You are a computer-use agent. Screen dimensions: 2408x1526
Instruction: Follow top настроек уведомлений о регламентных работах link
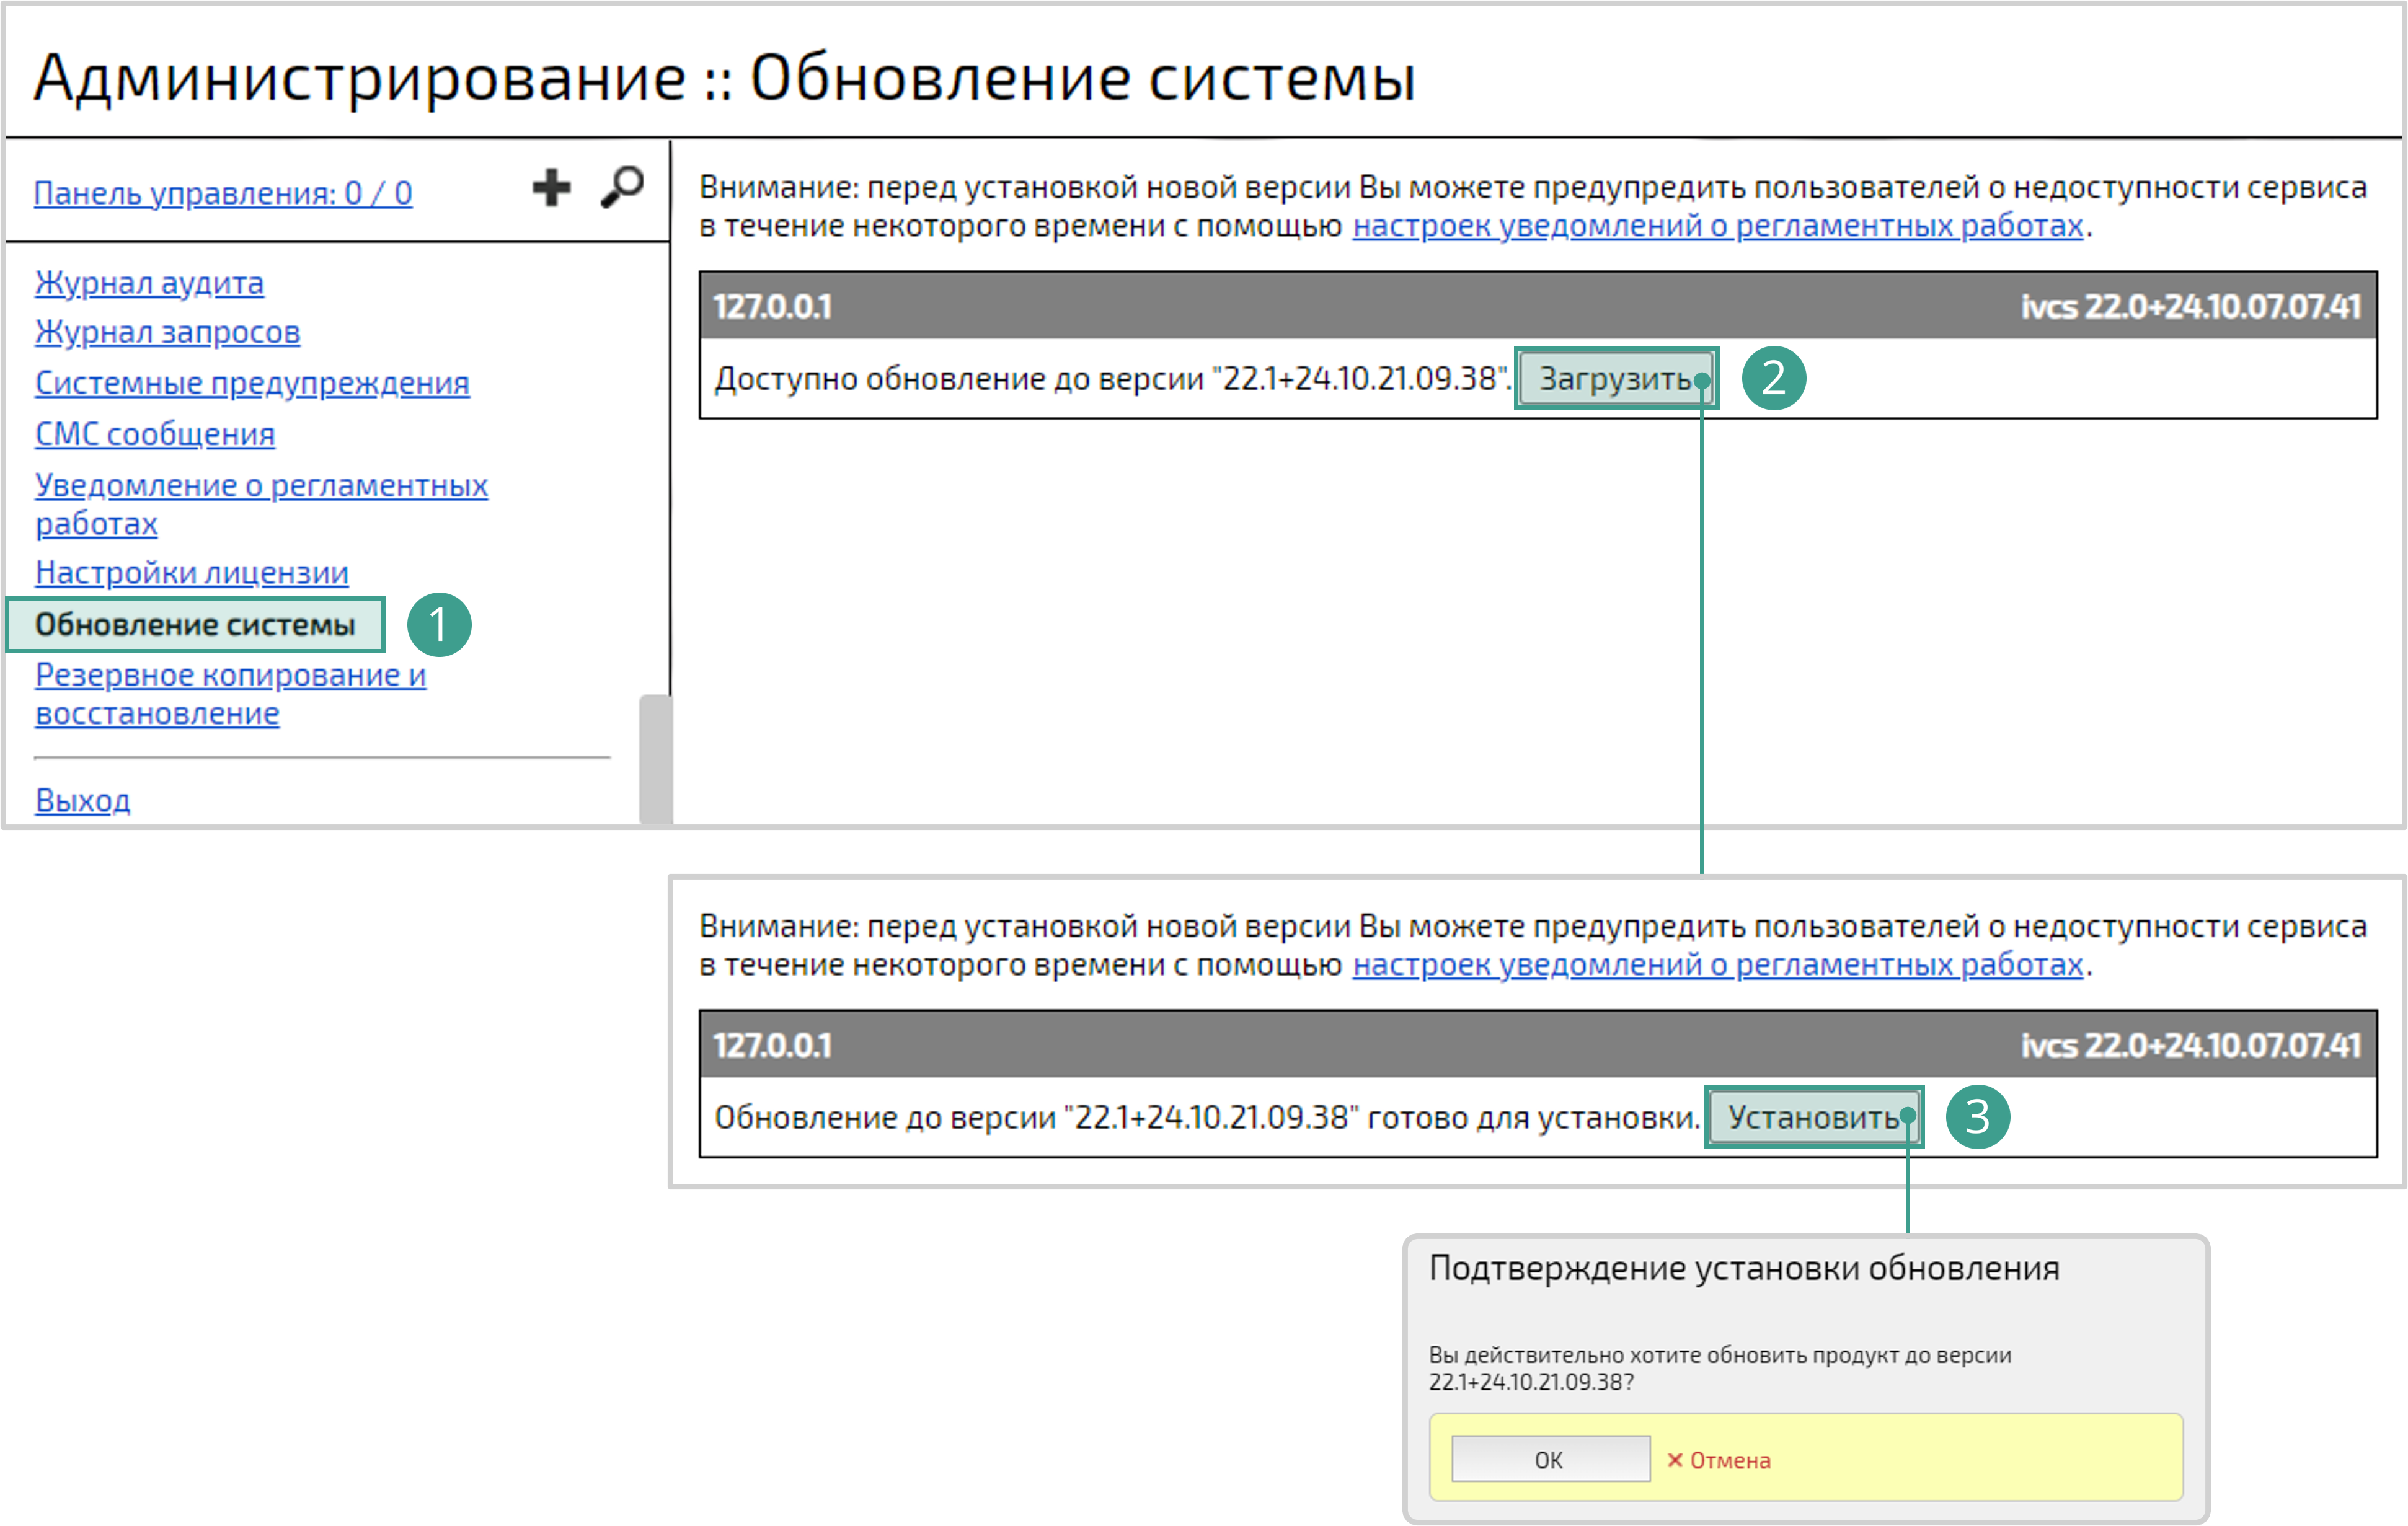[1717, 226]
